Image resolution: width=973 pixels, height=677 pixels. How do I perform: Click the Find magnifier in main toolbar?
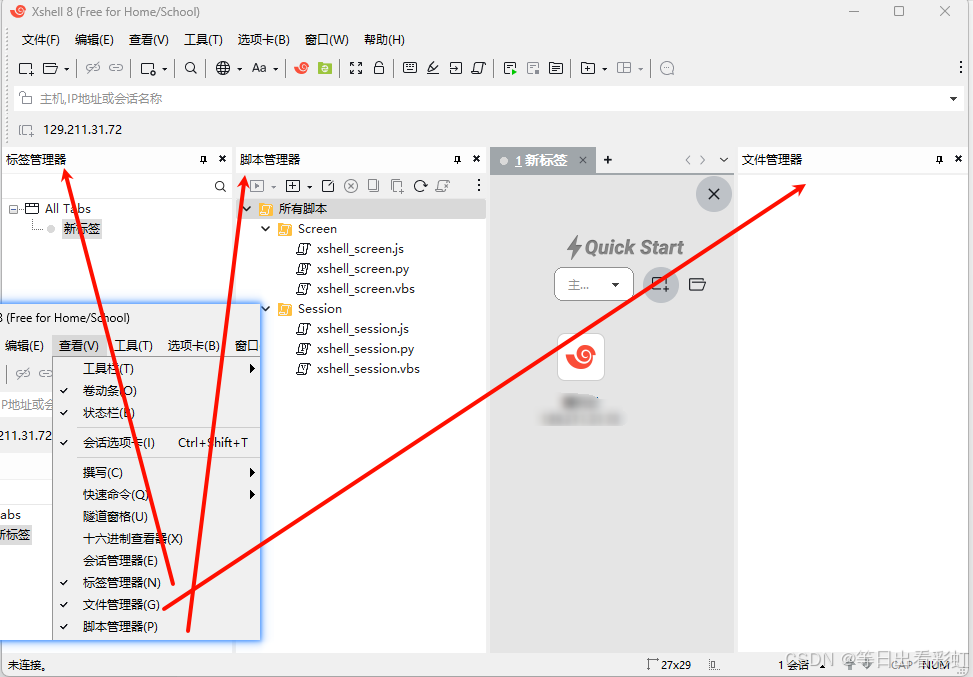191,68
